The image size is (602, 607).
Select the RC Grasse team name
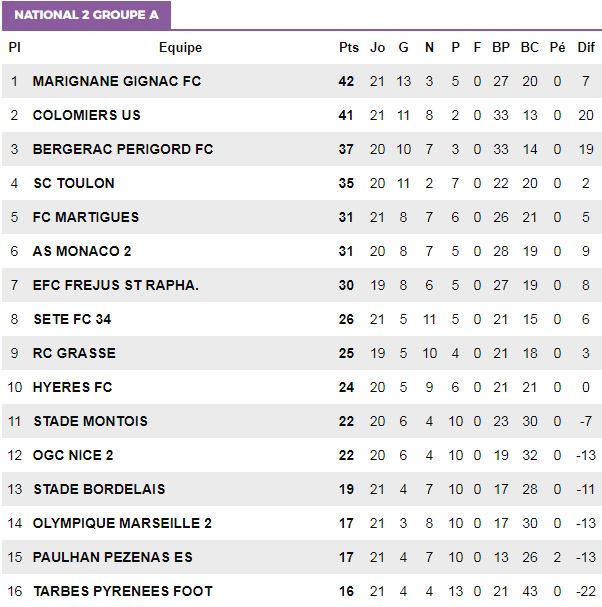(74, 353)
